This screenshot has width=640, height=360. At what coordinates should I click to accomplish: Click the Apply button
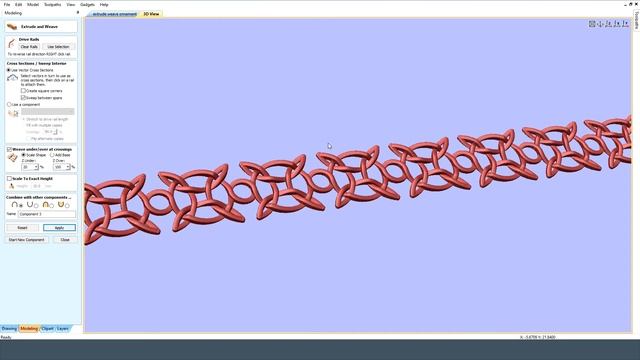point(59,228)
